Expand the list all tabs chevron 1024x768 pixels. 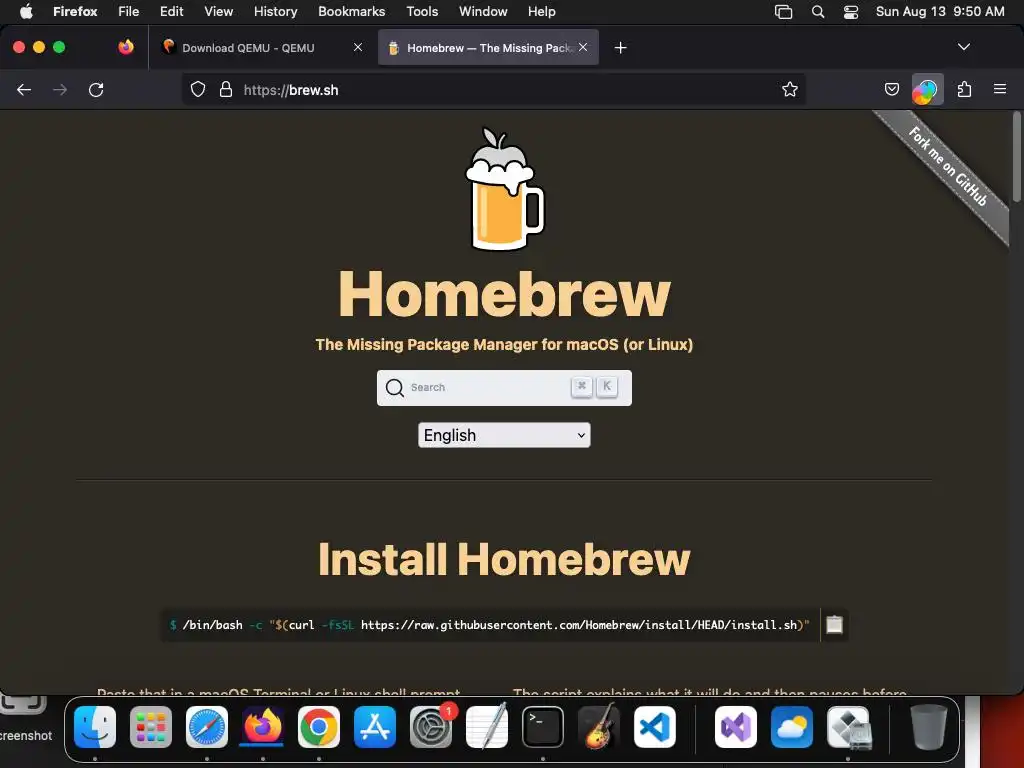click(964, 47)
